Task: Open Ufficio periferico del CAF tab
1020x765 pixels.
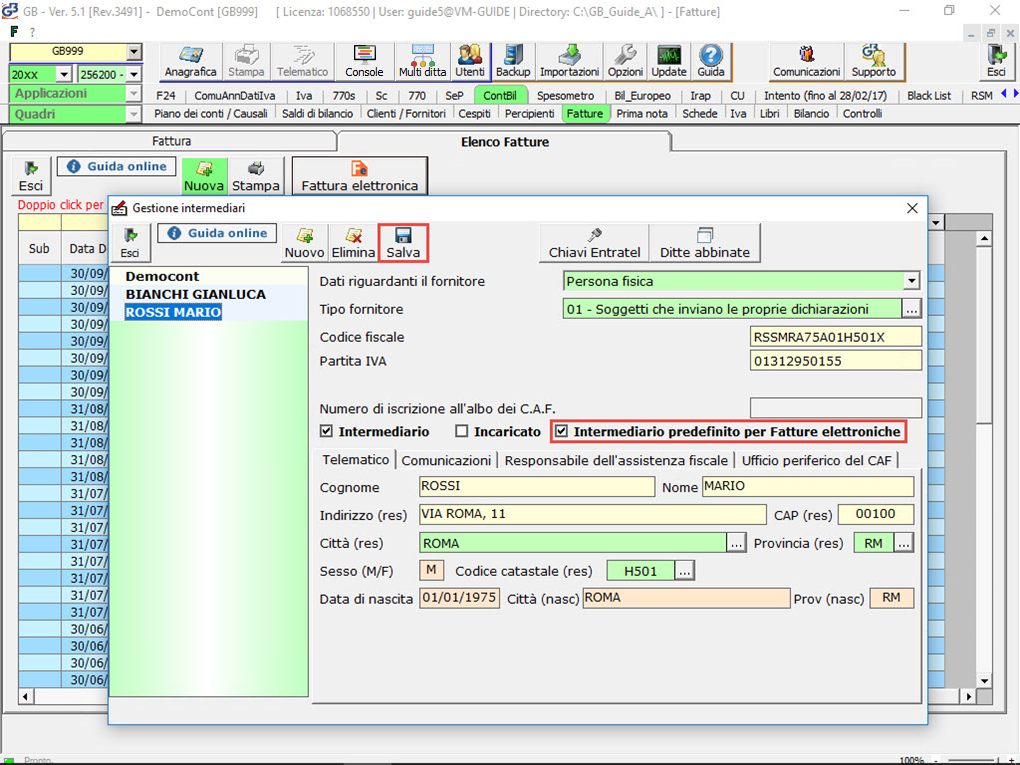Action: pos(816,461)
